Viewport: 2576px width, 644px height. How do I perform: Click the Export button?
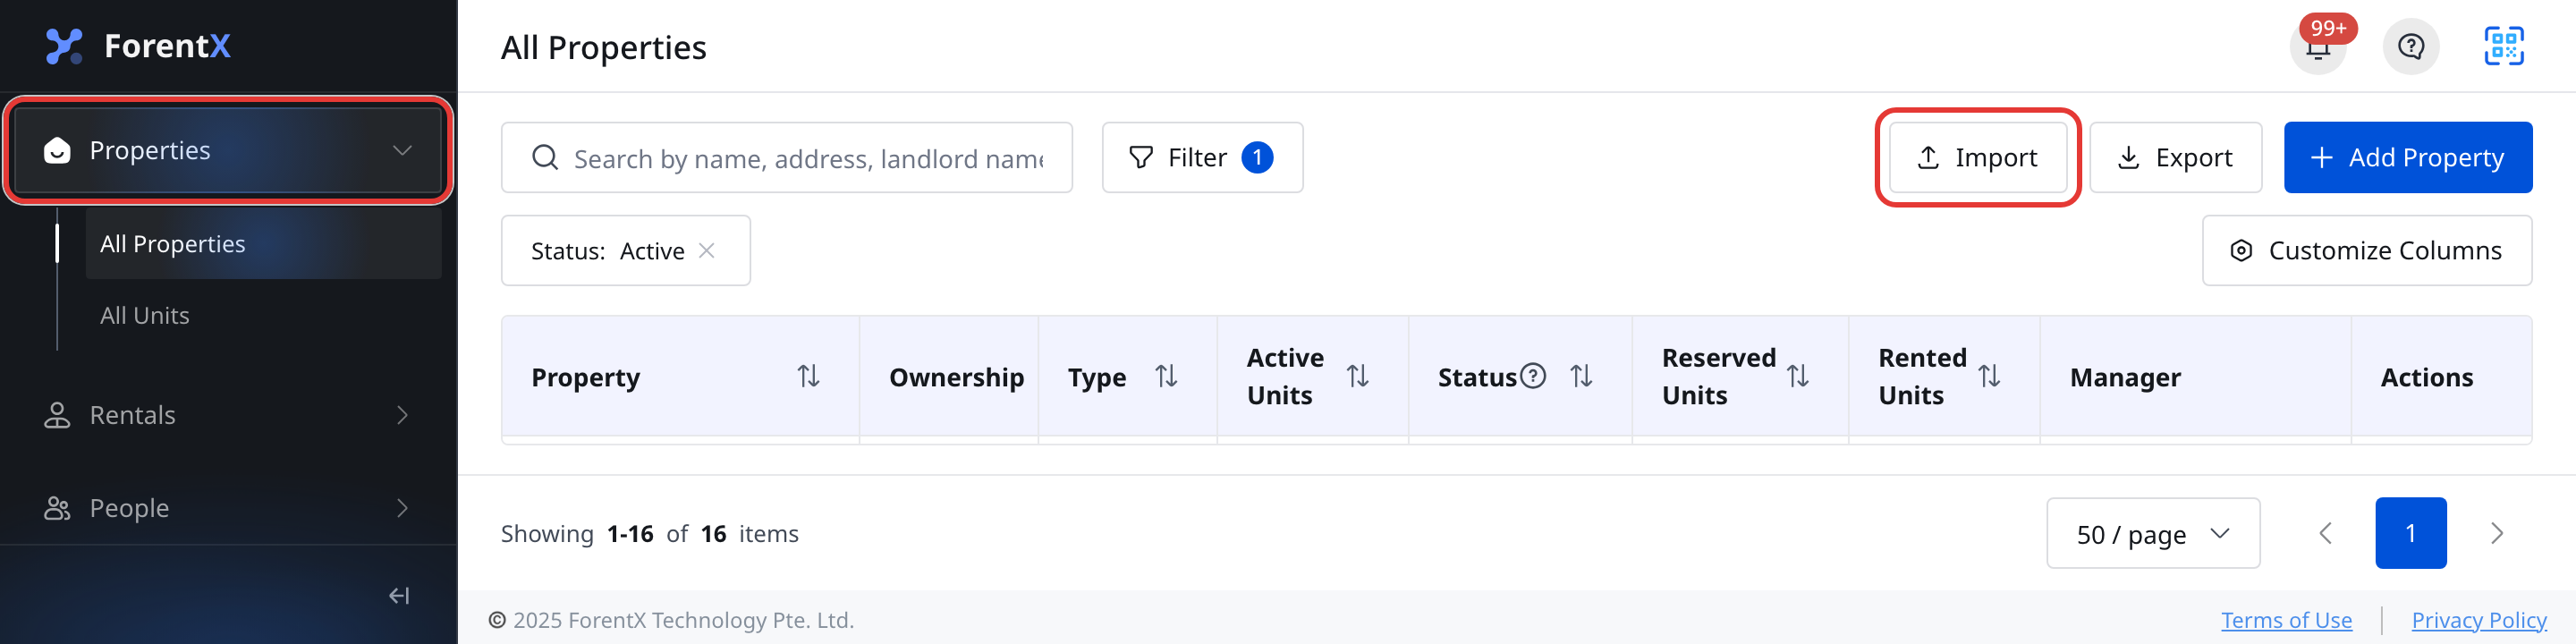[2175, 157]
